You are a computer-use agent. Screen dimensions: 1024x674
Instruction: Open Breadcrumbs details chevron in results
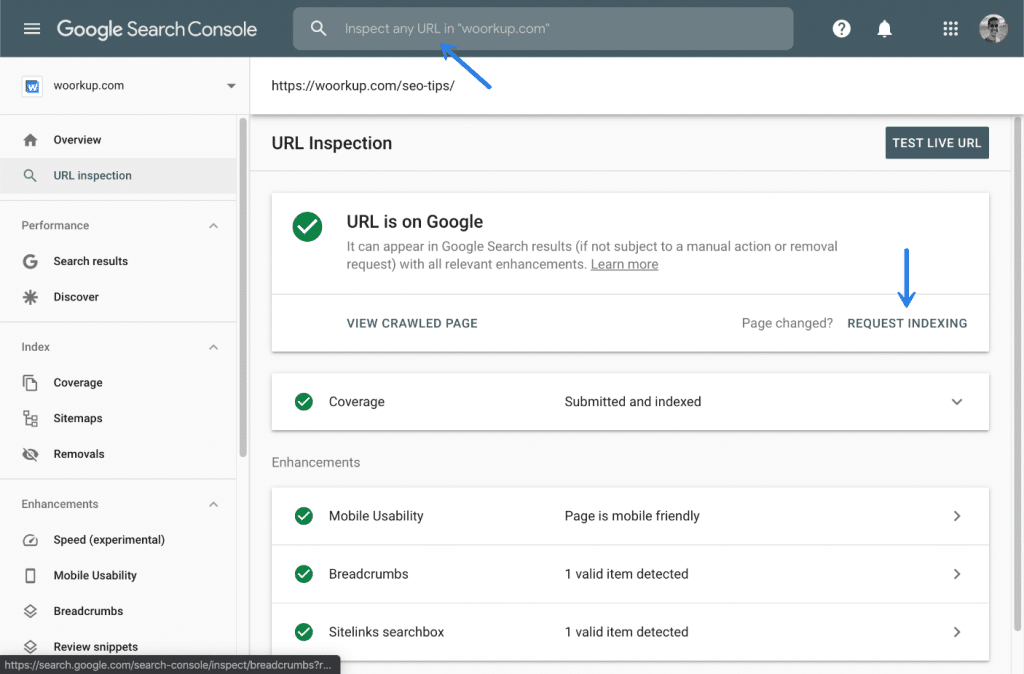(x=957, y=574)
